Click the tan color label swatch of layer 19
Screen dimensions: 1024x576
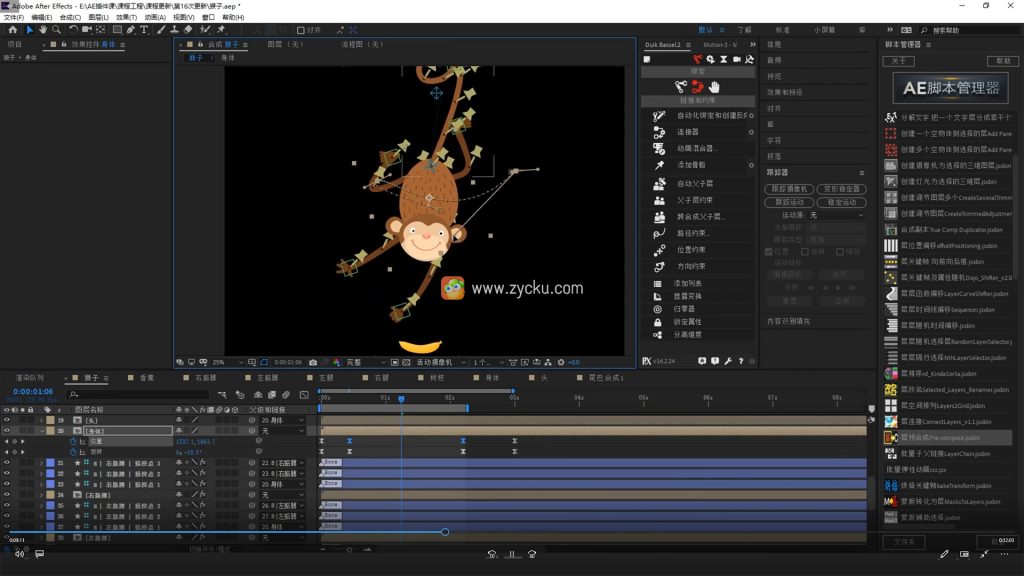(x=50, y=420)
